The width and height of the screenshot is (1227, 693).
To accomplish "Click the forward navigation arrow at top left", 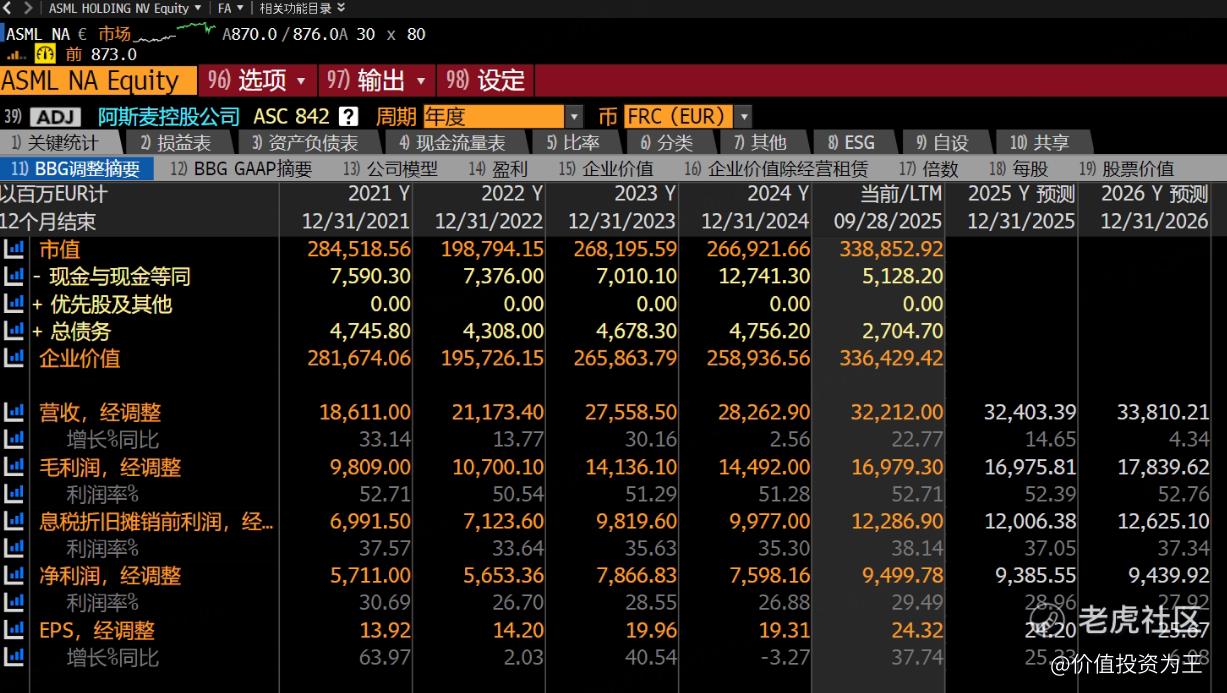I will [x=28, y=8].
